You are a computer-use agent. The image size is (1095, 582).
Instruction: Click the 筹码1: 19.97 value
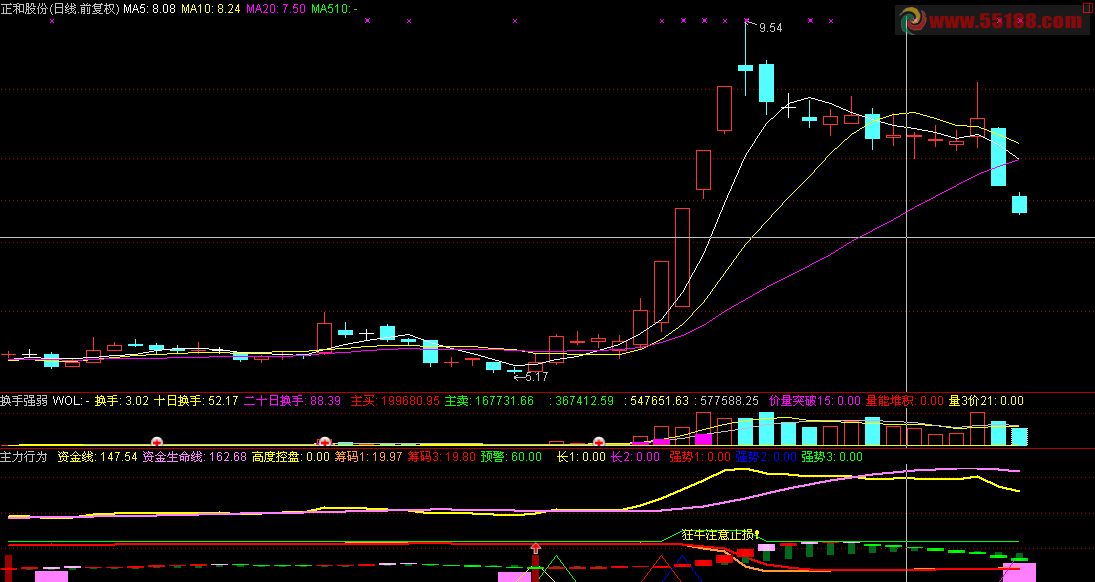pos(368,457)
